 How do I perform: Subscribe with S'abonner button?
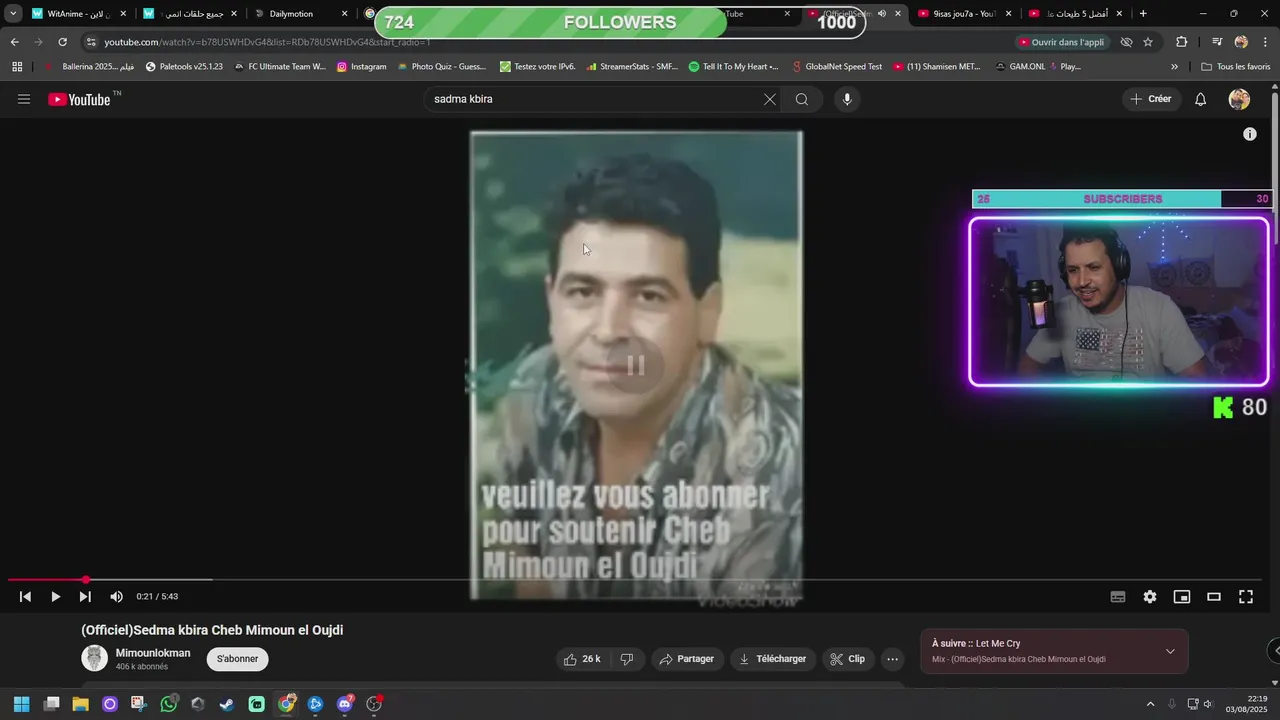point(238,659)
